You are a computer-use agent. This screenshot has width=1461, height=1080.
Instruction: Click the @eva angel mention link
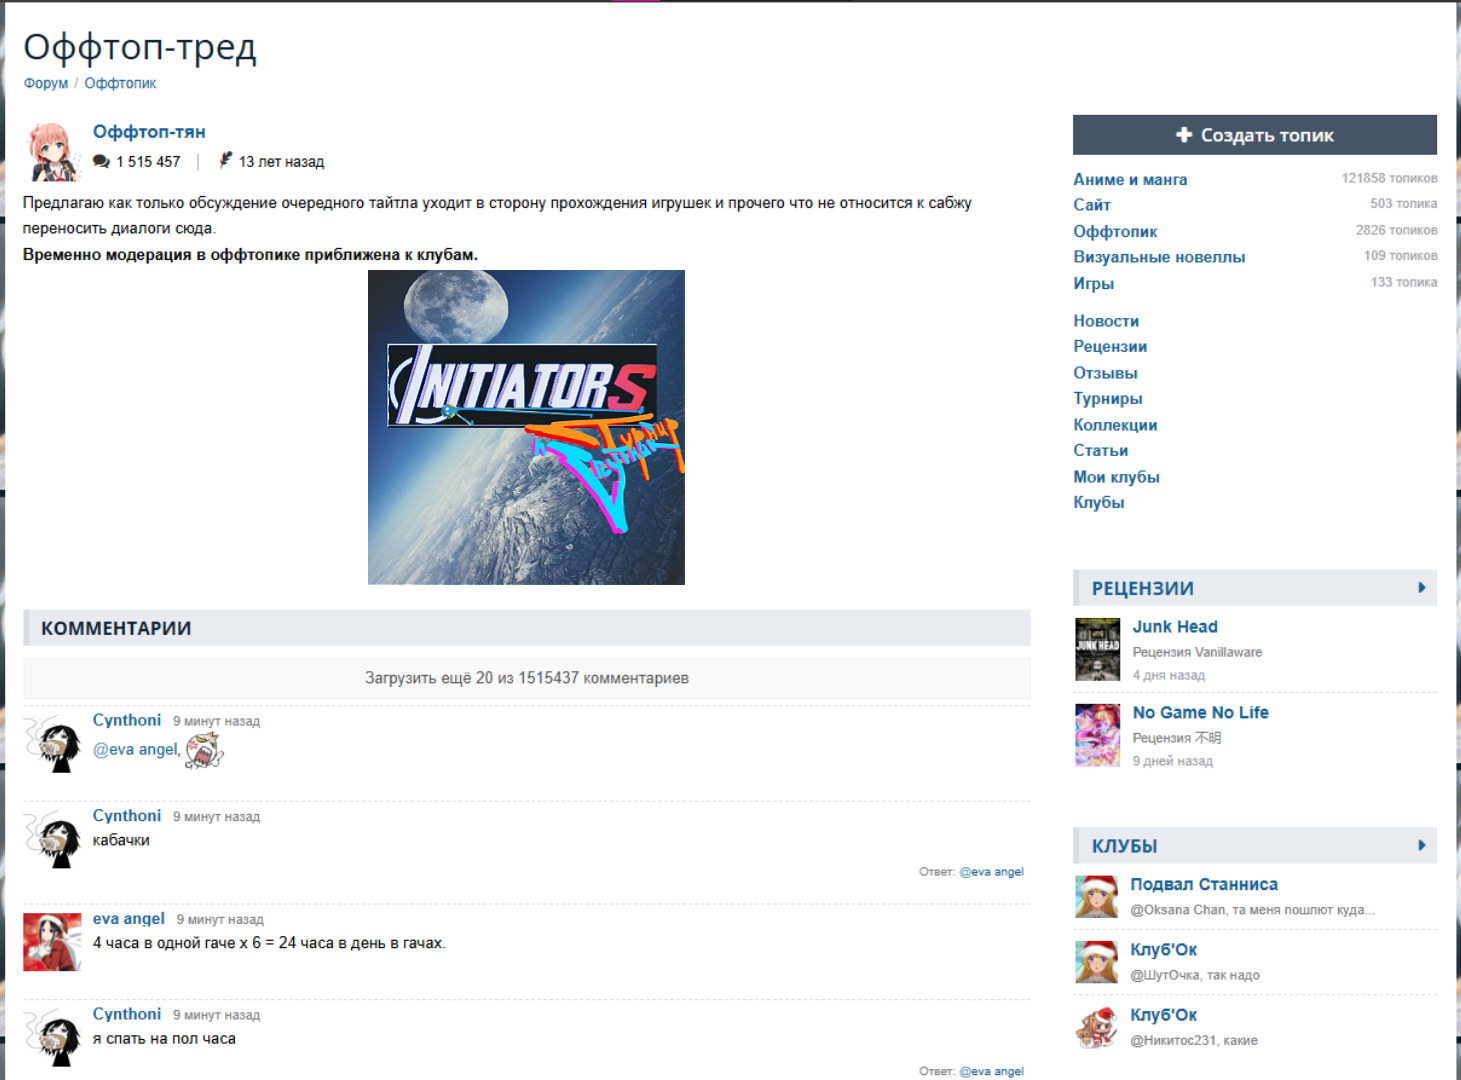click(x=136, y=750)
